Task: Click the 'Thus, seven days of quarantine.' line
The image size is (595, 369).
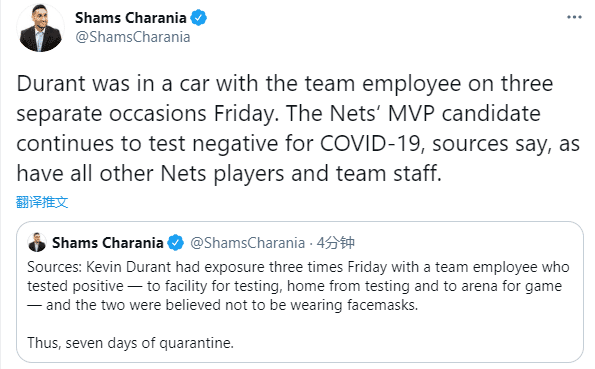Action: 130,343
